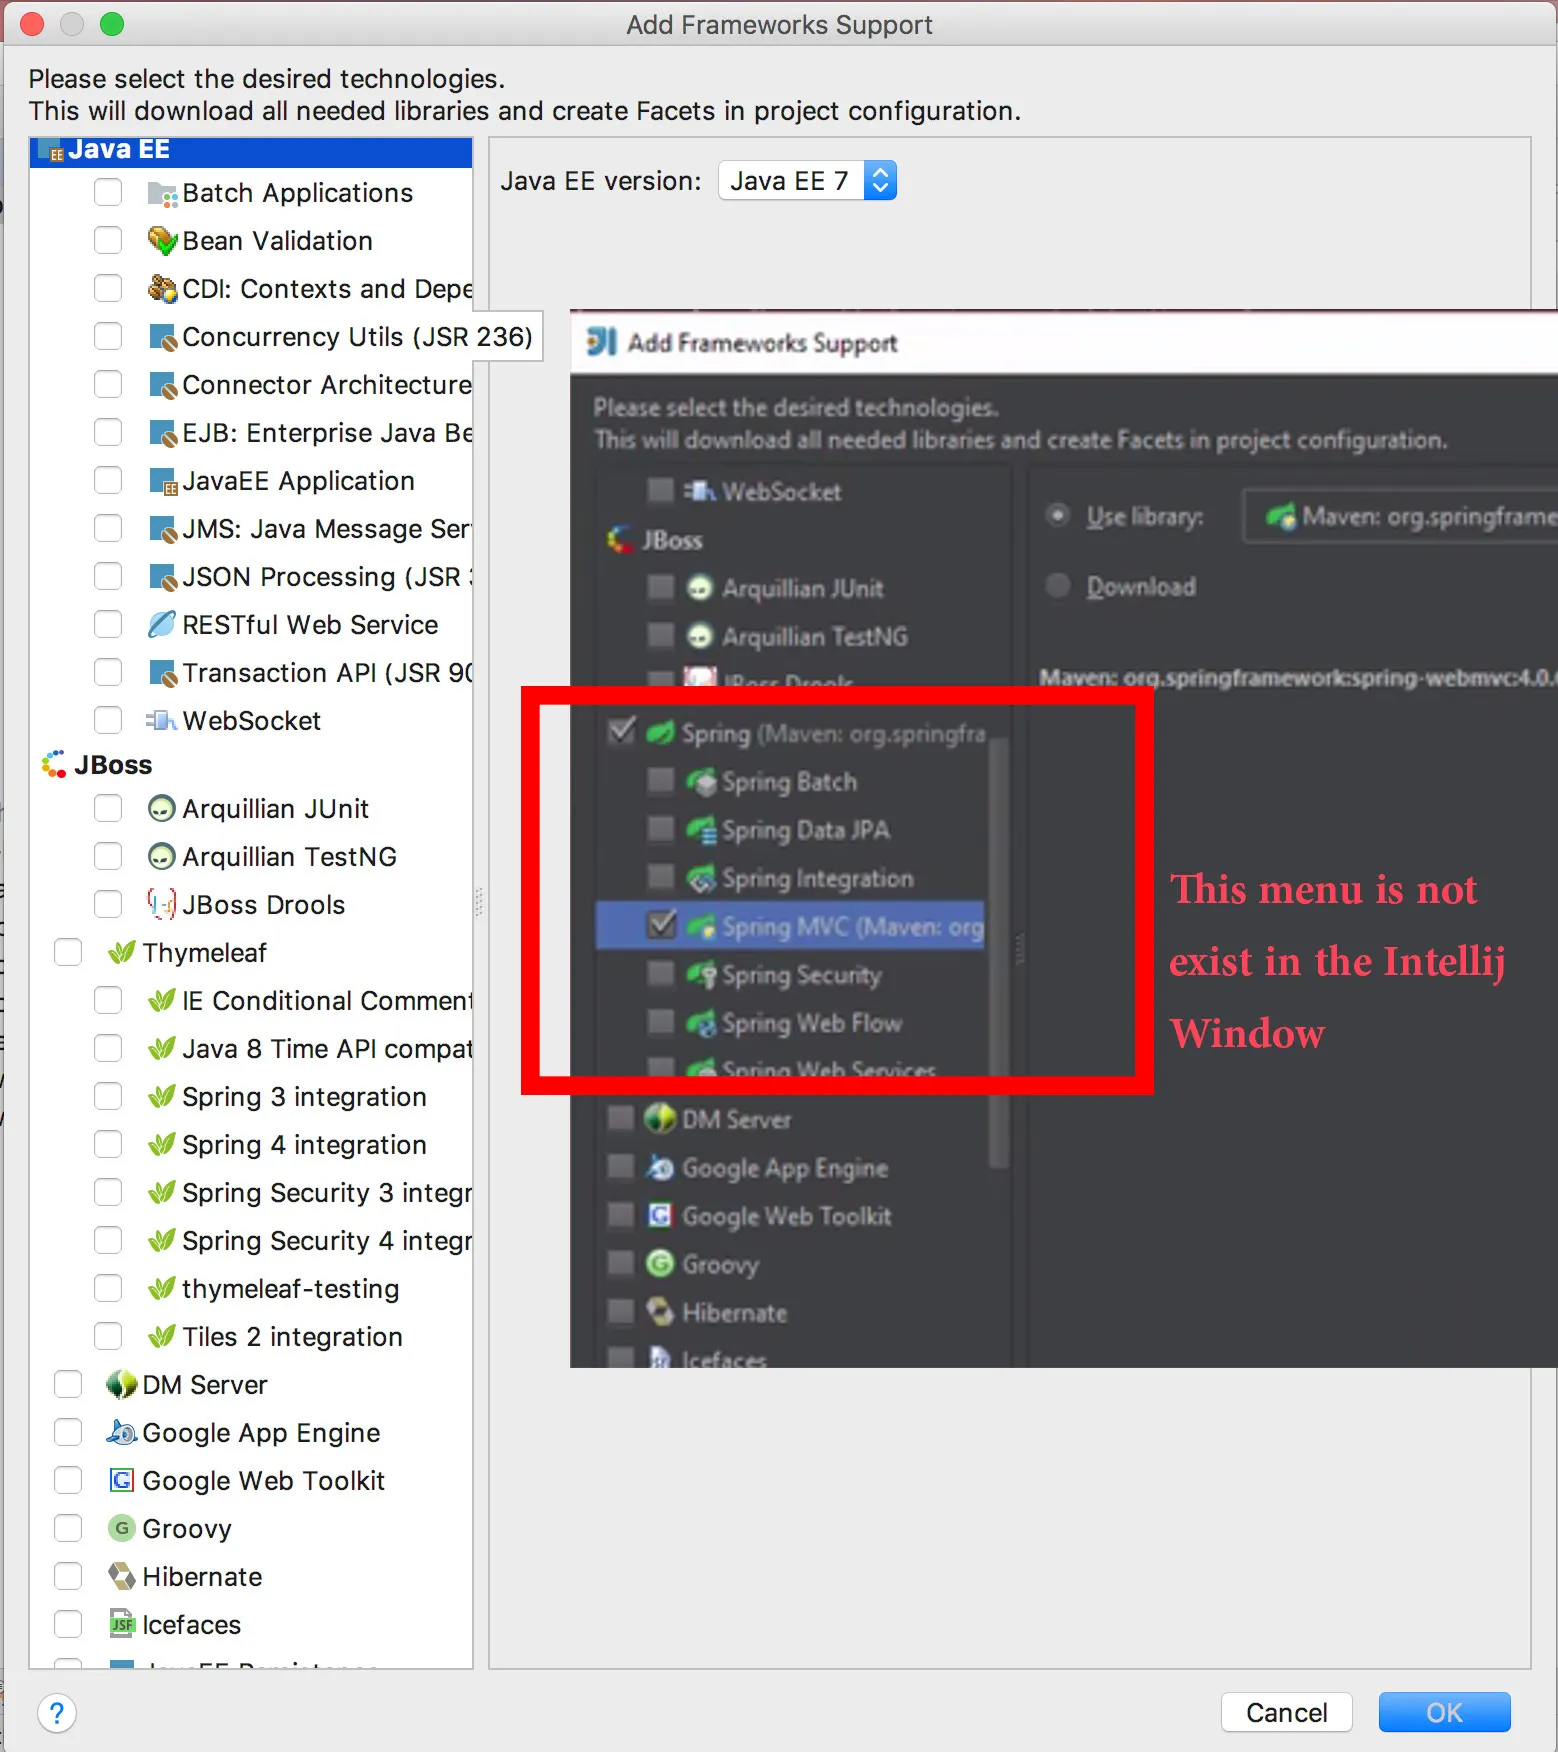
Task: Enable the Batch Applications checkbox
Action: pos(108,193)
